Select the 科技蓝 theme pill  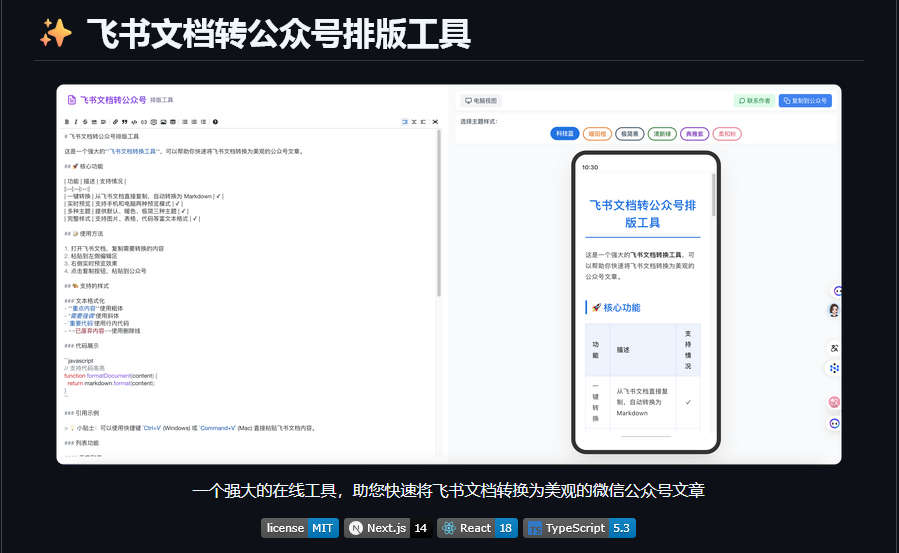pyautogui.click(x=565, y=134)
